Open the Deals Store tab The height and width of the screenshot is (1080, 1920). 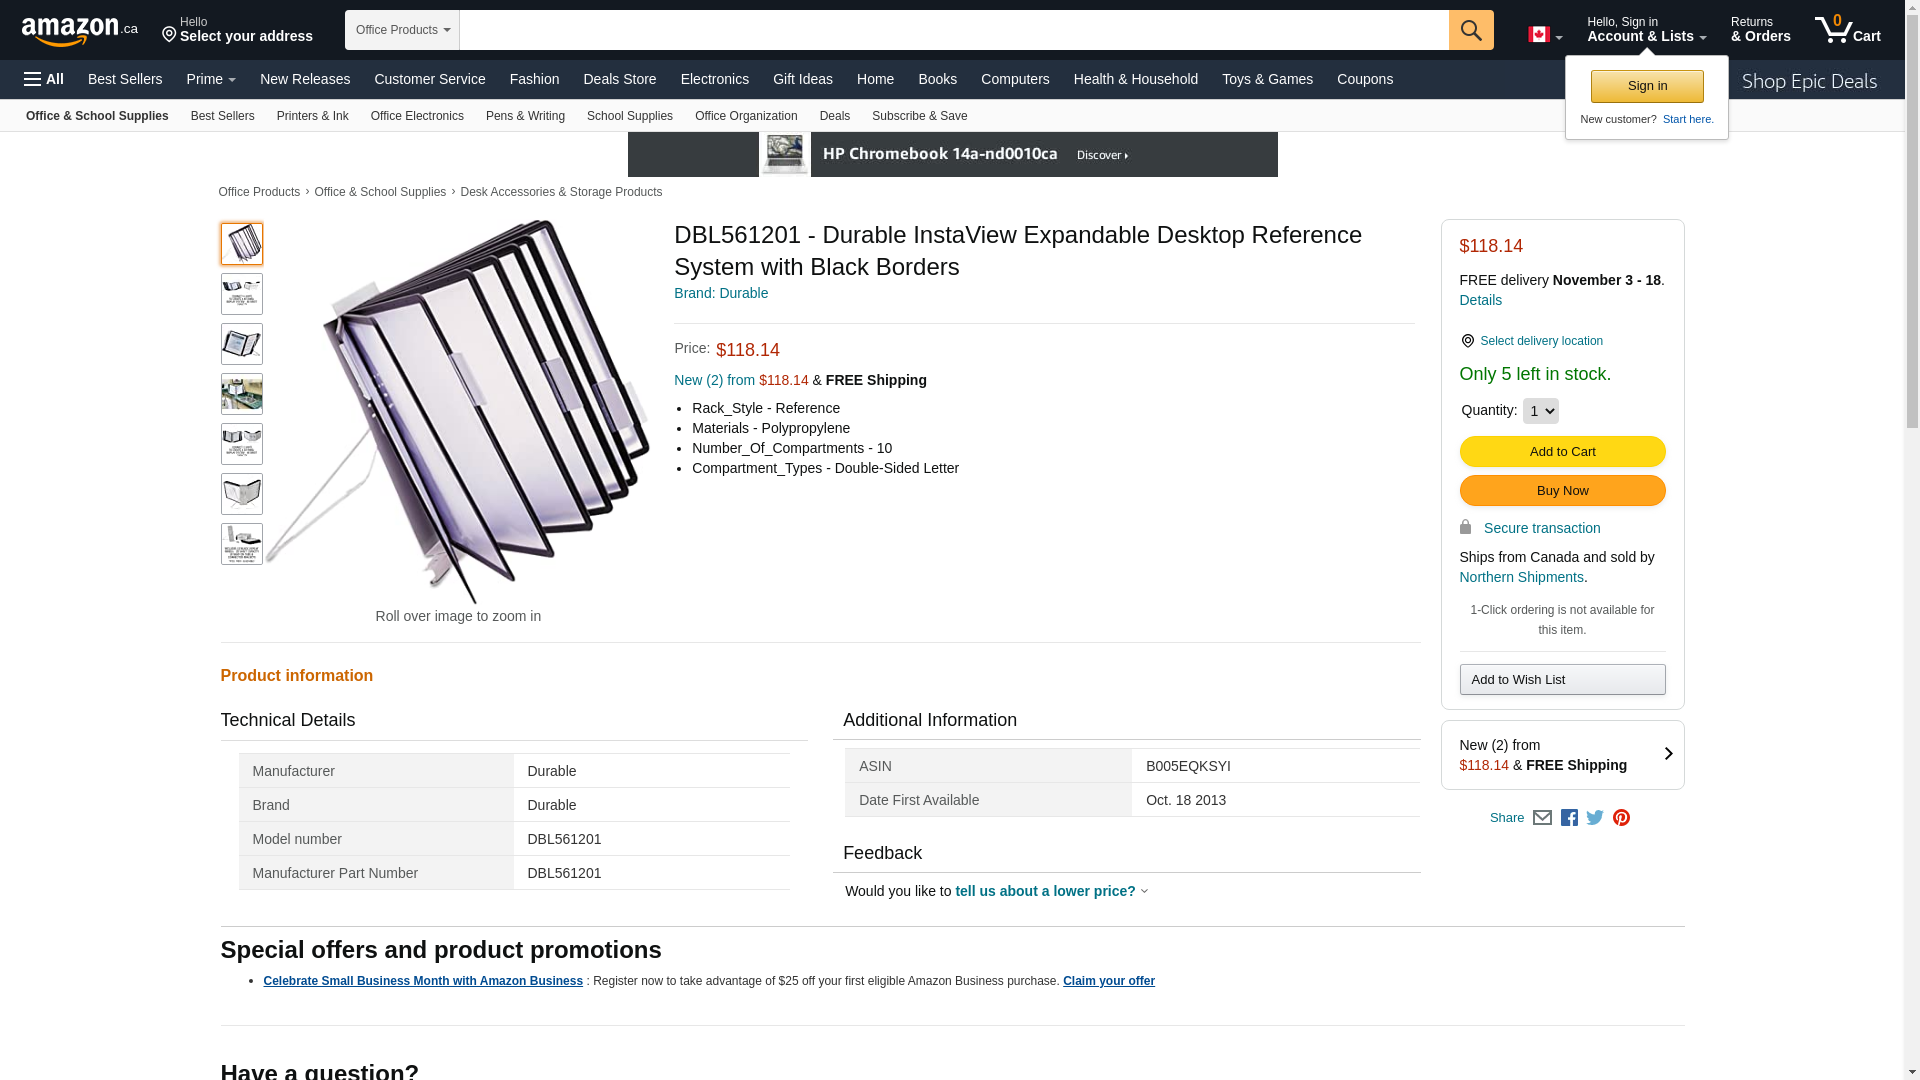point(619,79)
